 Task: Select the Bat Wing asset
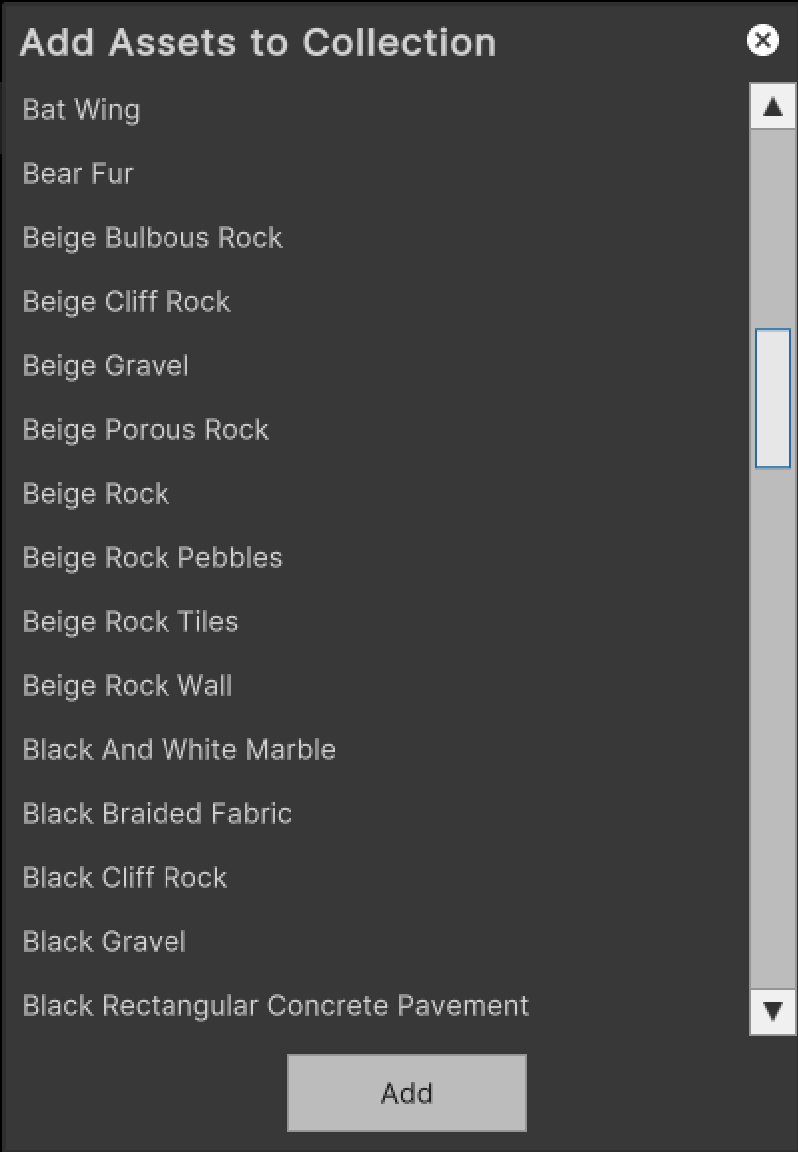click(x=80, y=110)
